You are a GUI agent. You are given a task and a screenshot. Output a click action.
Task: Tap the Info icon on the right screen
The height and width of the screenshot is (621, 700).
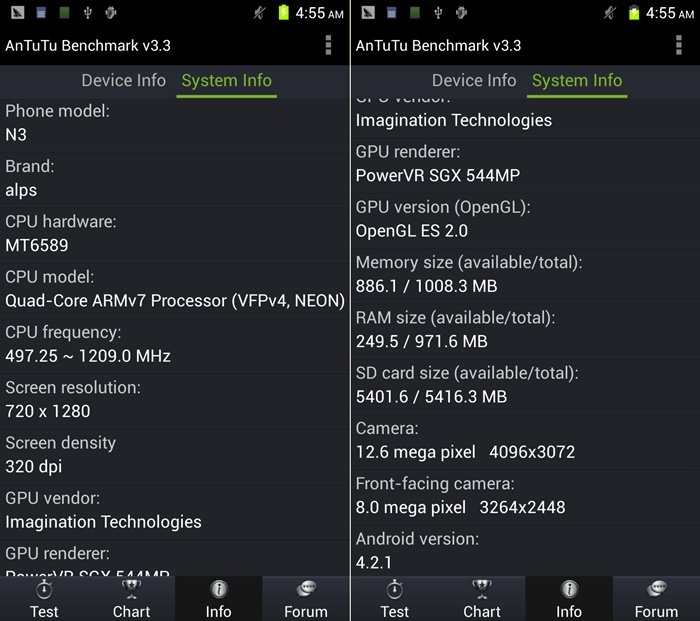pyautogui.click(x=569, y=589)
